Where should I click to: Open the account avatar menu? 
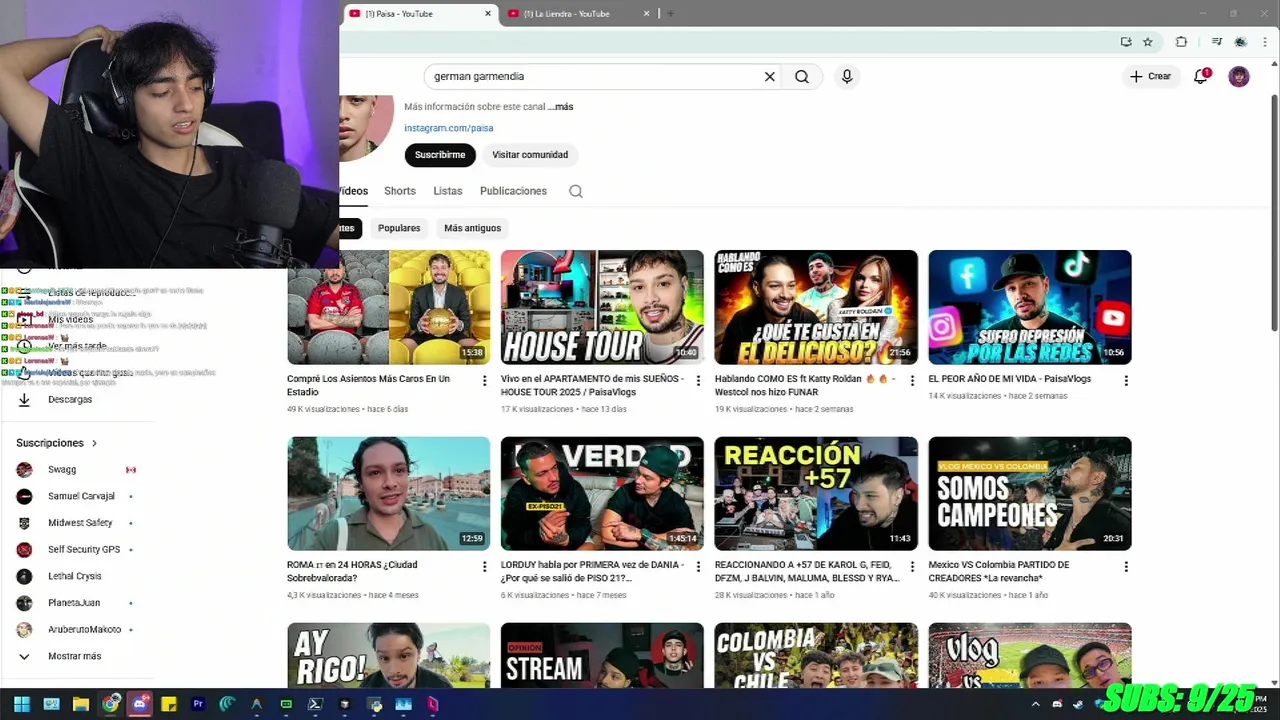(x=1239, y=76)
